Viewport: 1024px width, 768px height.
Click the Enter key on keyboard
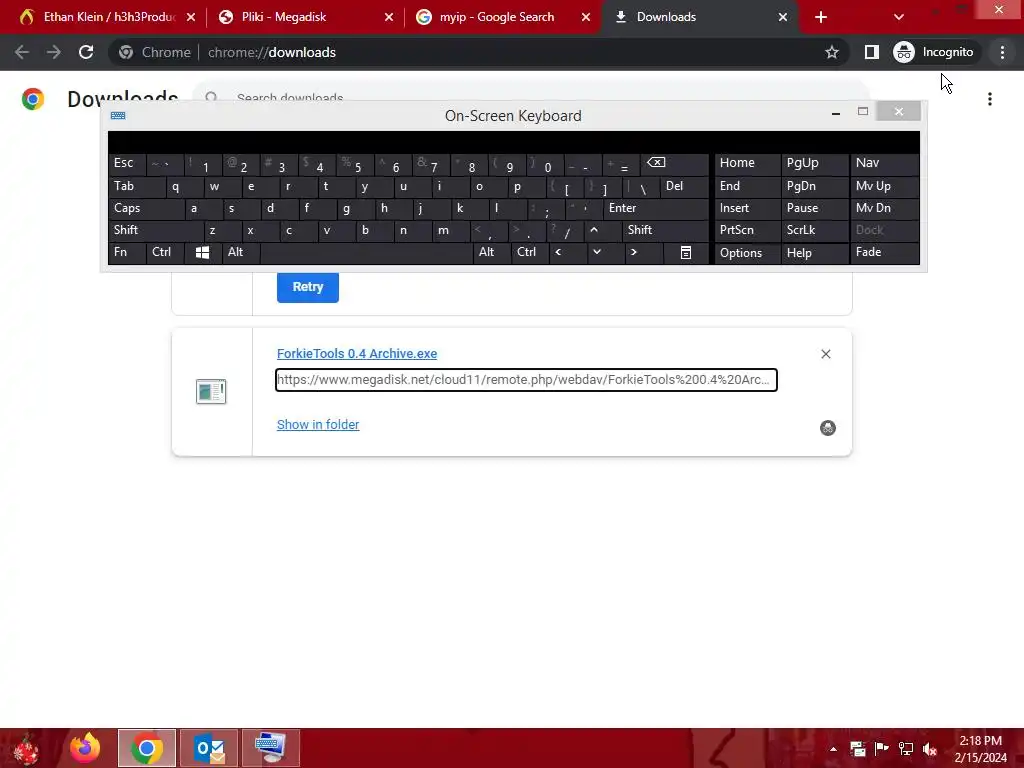656,208
